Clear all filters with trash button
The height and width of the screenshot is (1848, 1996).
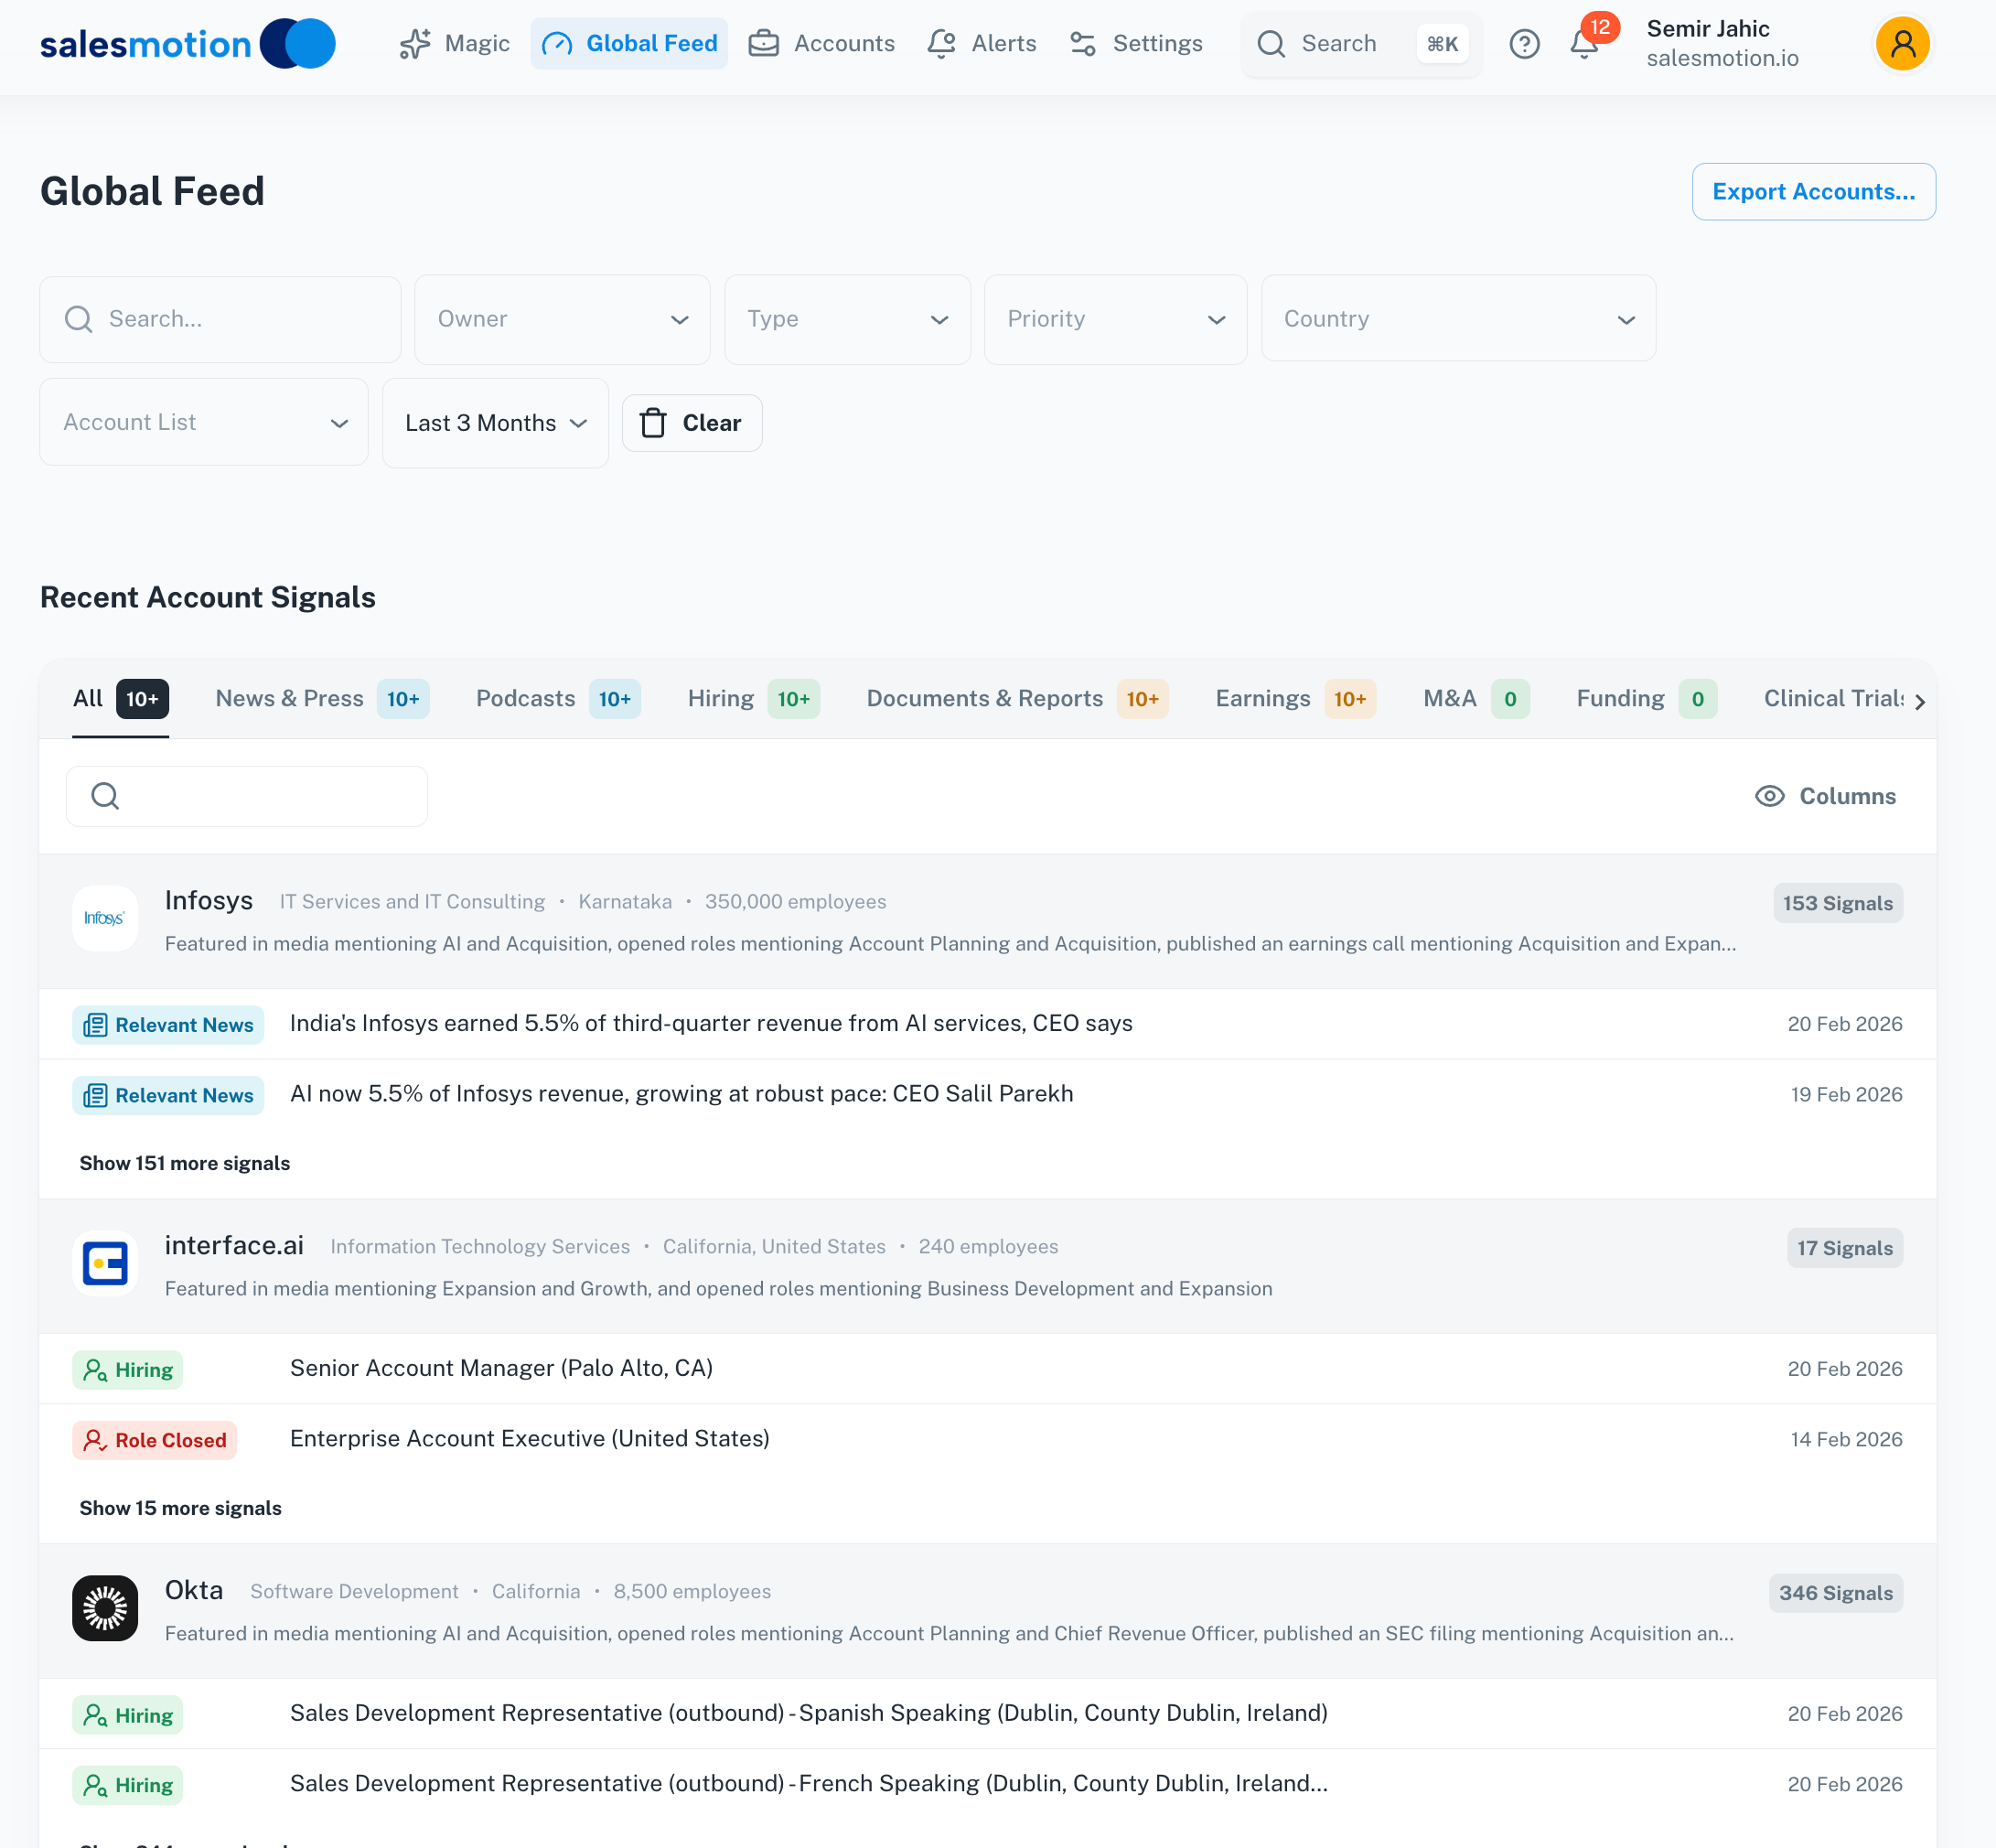point(692,423)
